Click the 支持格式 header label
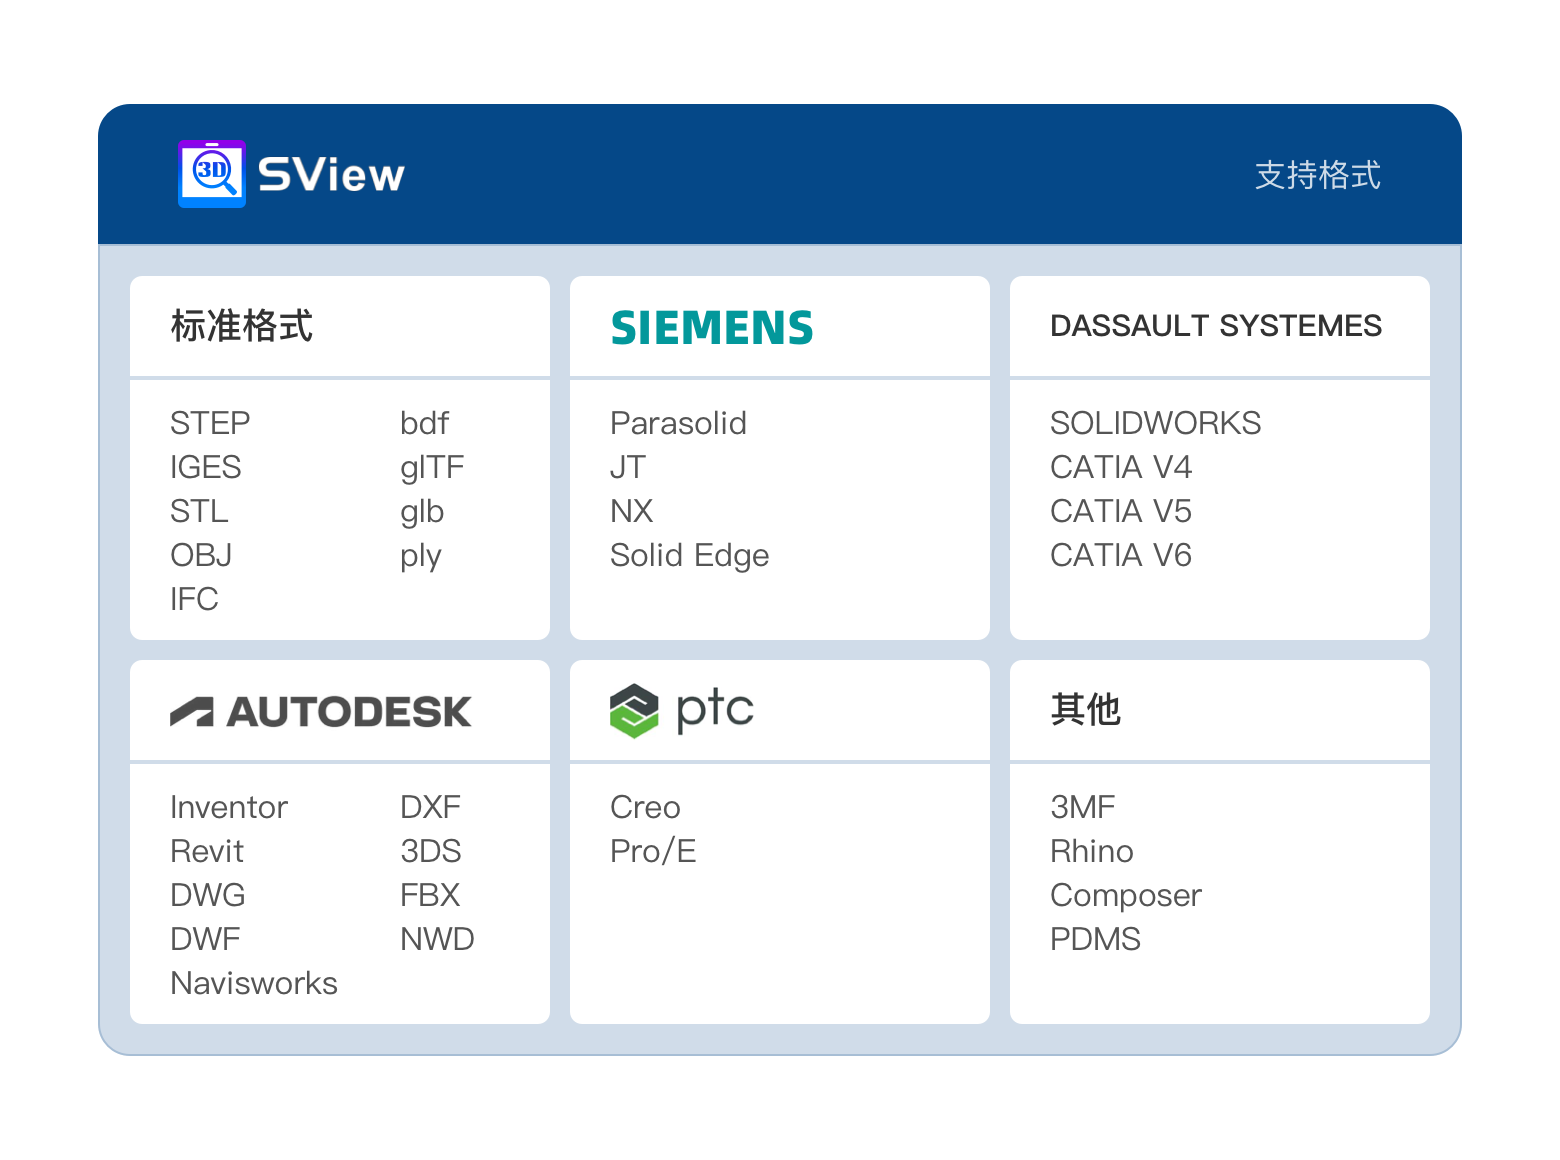Screen dimensions: 1560x1160 click(x=1317, y=175)
